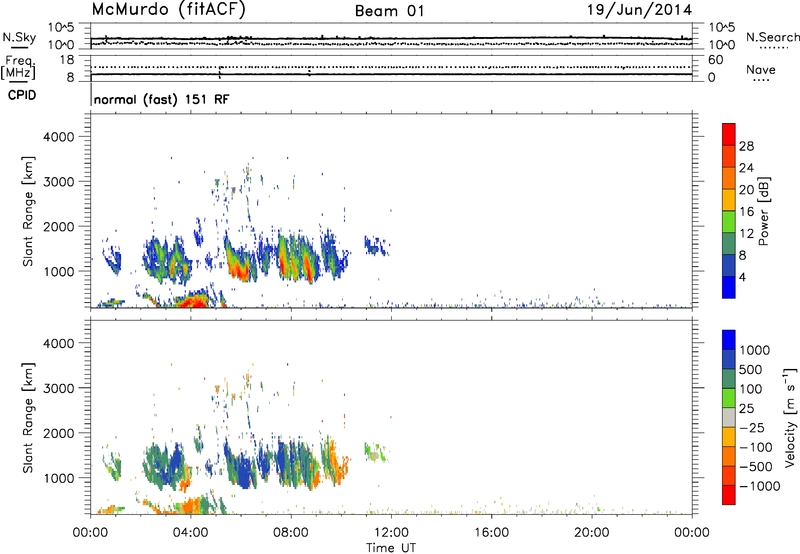The image size is (800, 554).
Task: Click the 'Slant Range [km]' label of power panel
Action: coord(28,211)
